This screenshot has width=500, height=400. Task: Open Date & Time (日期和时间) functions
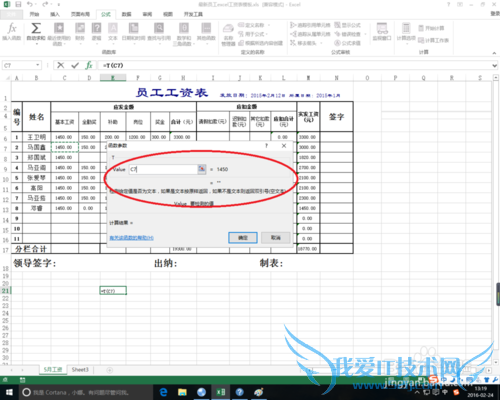click(133, 32)
